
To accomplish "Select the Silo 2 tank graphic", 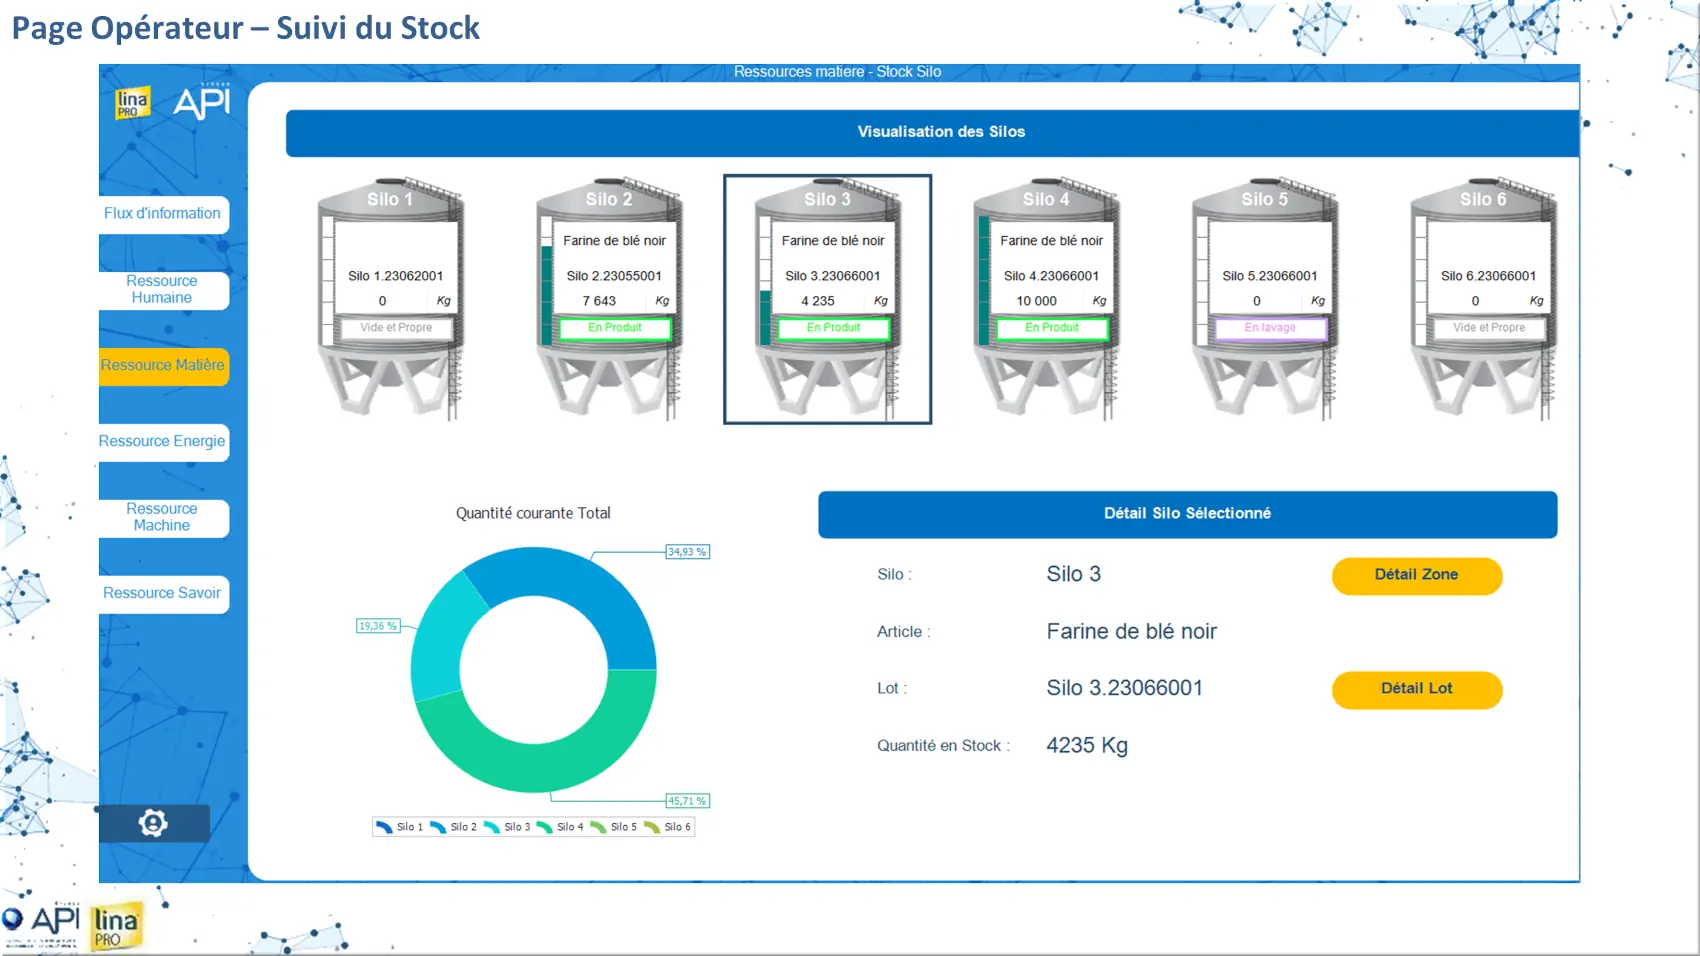I will tap(609, 298).
